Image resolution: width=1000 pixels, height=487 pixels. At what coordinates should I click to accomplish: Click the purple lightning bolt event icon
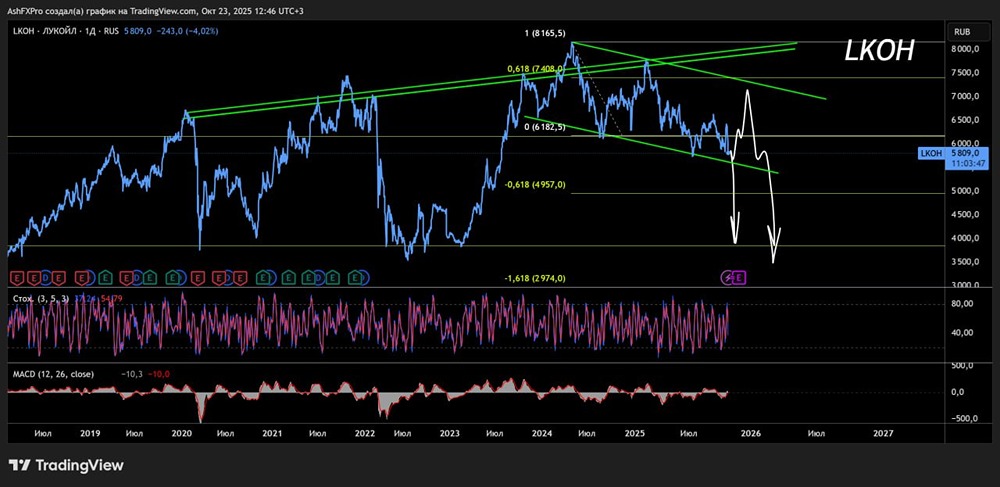pyautogui.click(x=729, y=277)
